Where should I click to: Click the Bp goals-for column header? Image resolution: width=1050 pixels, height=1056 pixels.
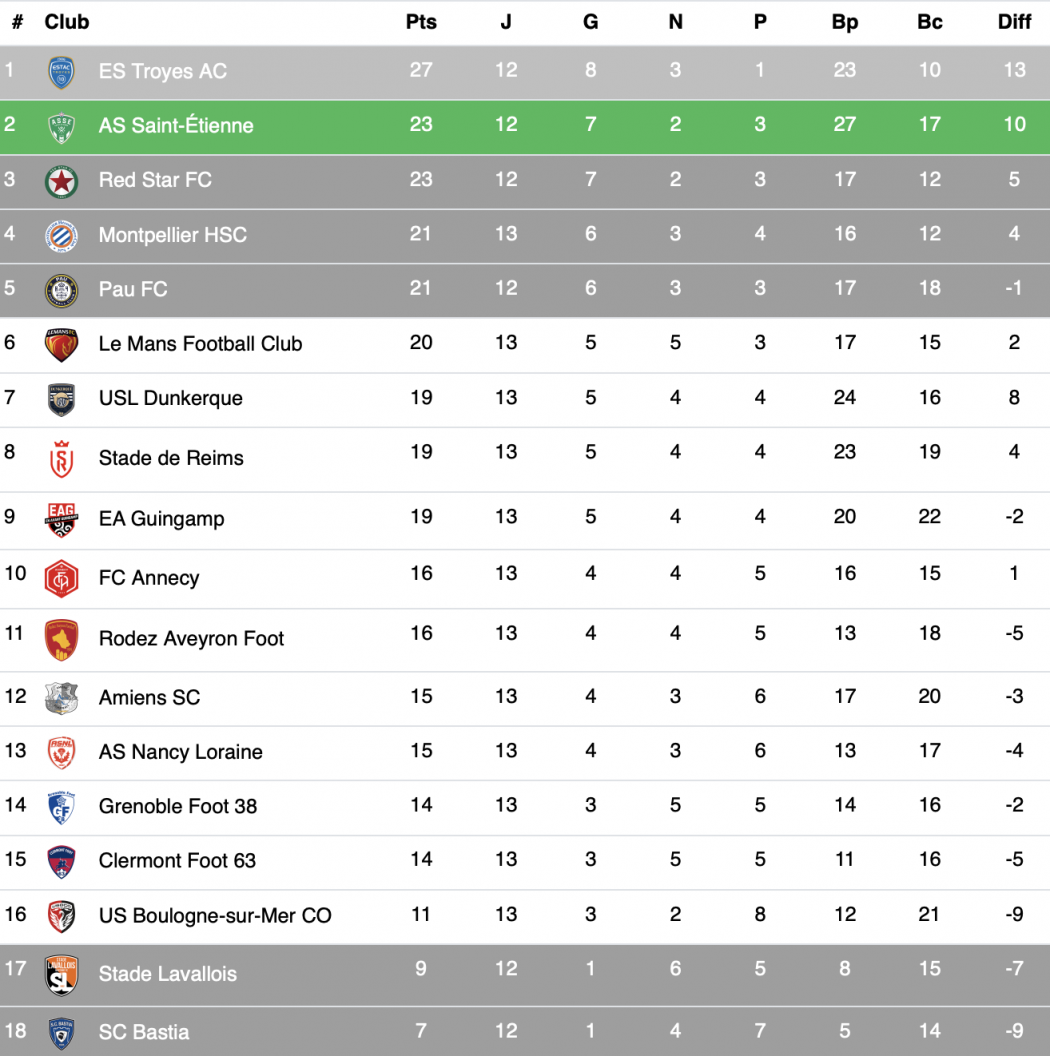[845, 22]
